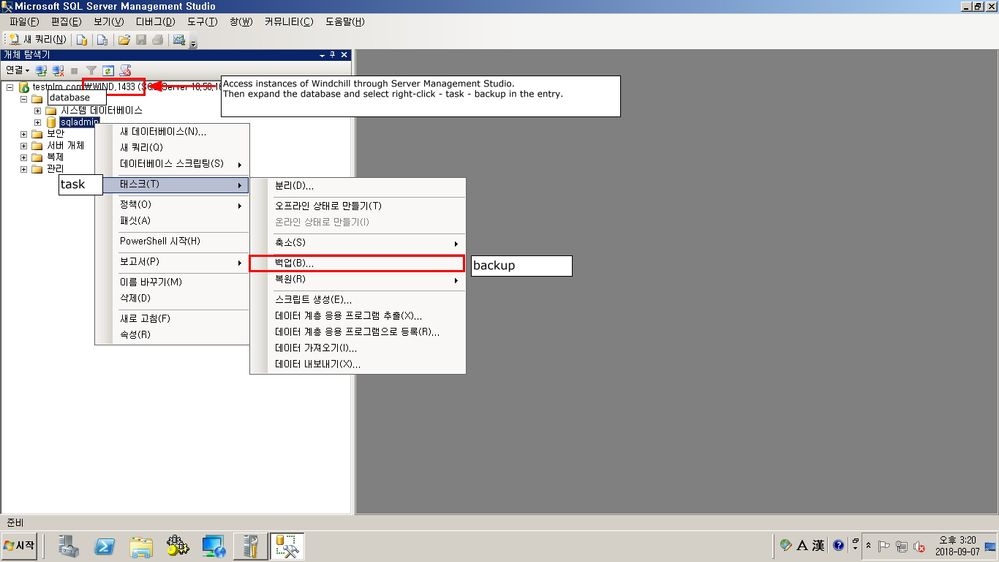Choose PowerShell 시작(H)
Viewport: 999px width, 562px height.
(x=172, y=241)
